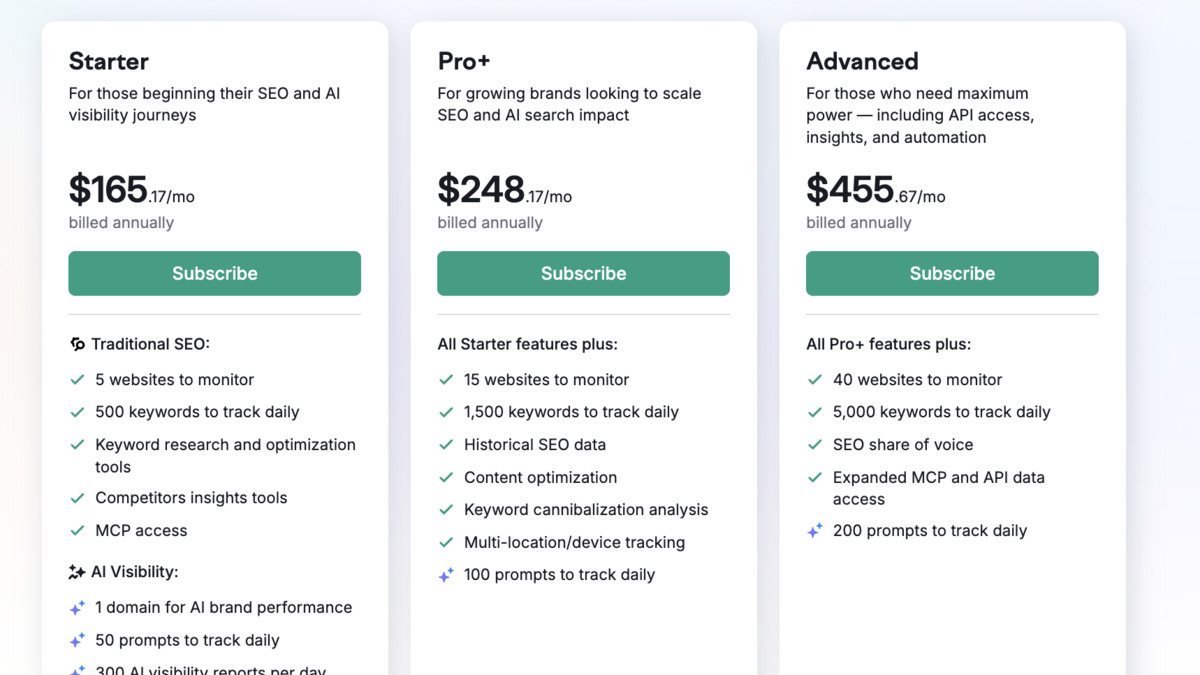Click the AI Visibility sparkle icon
Image resolution: width=1200 pixels, height=675 pixels.
click(77, 572)
